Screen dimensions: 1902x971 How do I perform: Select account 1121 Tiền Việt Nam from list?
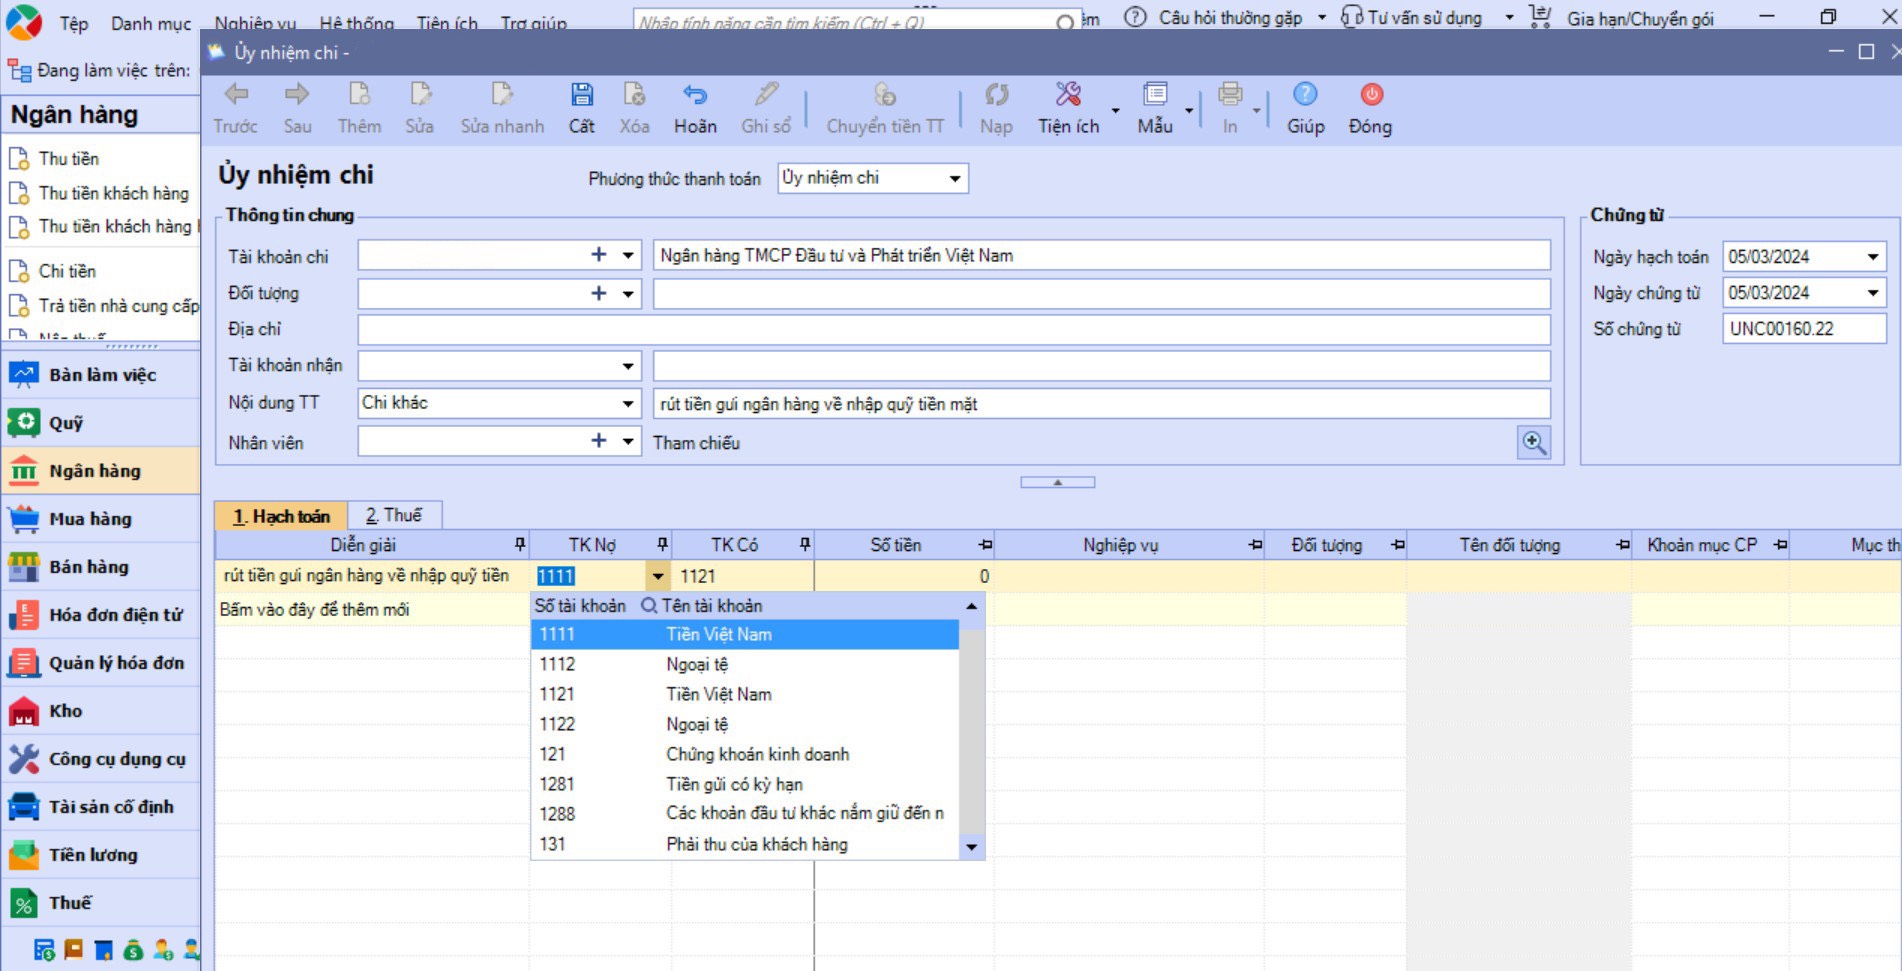tap(718, 694)
